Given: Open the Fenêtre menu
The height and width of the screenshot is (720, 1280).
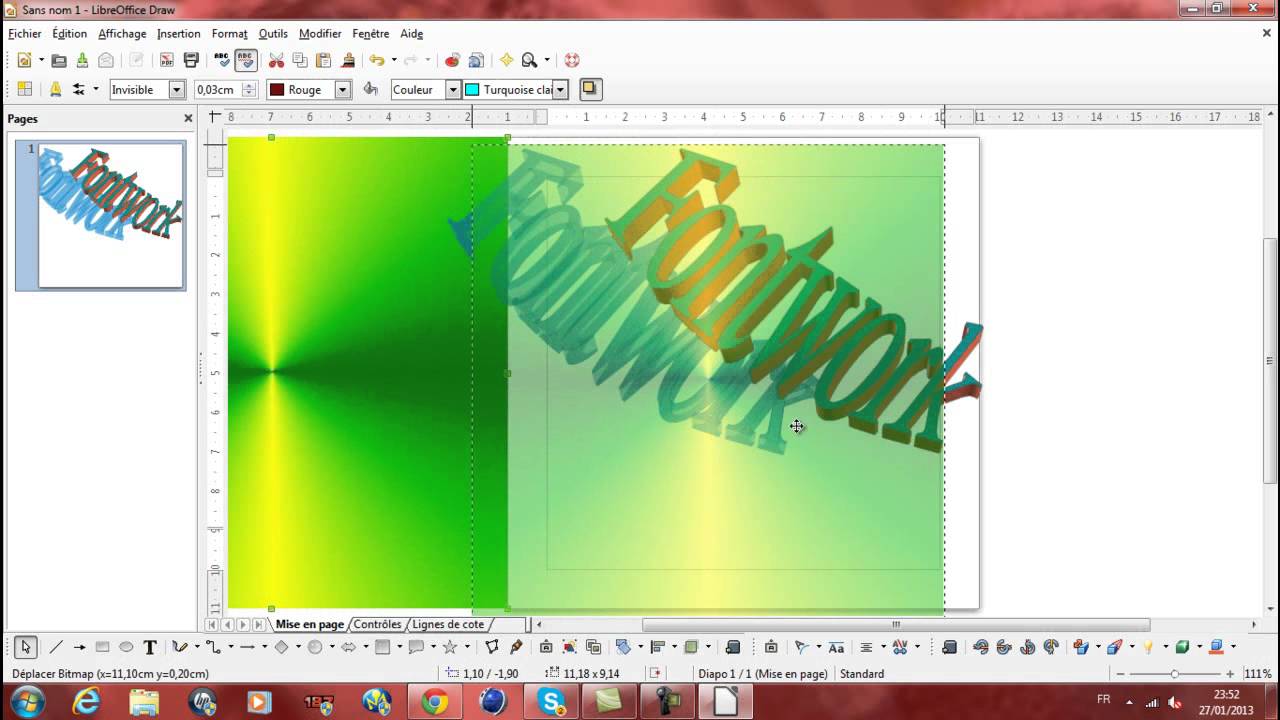Looking at the screenshot, I should pyautogui.click(x=371, y=33).
